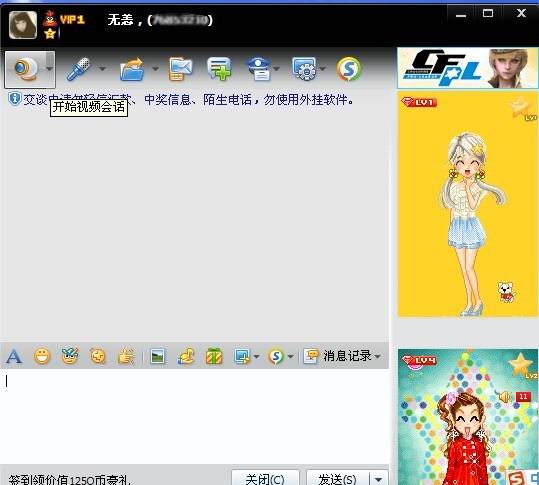Click the 签到领价值1250币豪礼 link
Image resolution: width=539 pixels, height=485 pixels.
pos(70,480)
